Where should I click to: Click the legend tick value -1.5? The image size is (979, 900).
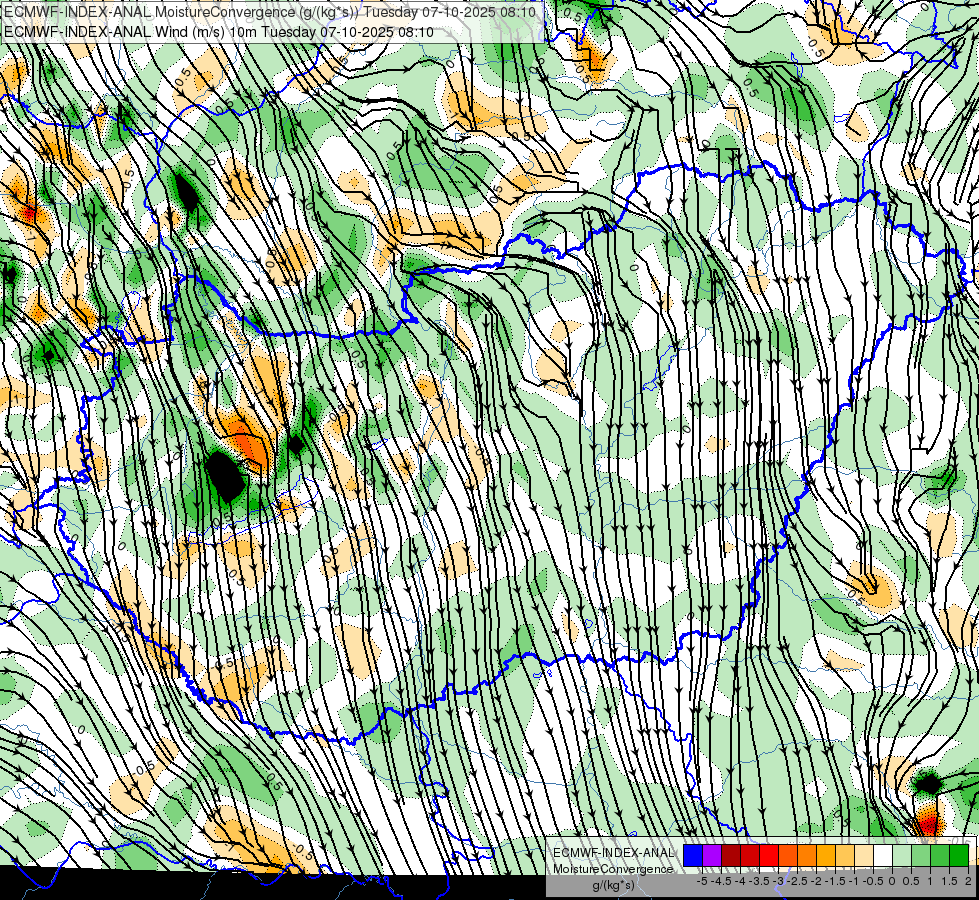tap(835, 881)
